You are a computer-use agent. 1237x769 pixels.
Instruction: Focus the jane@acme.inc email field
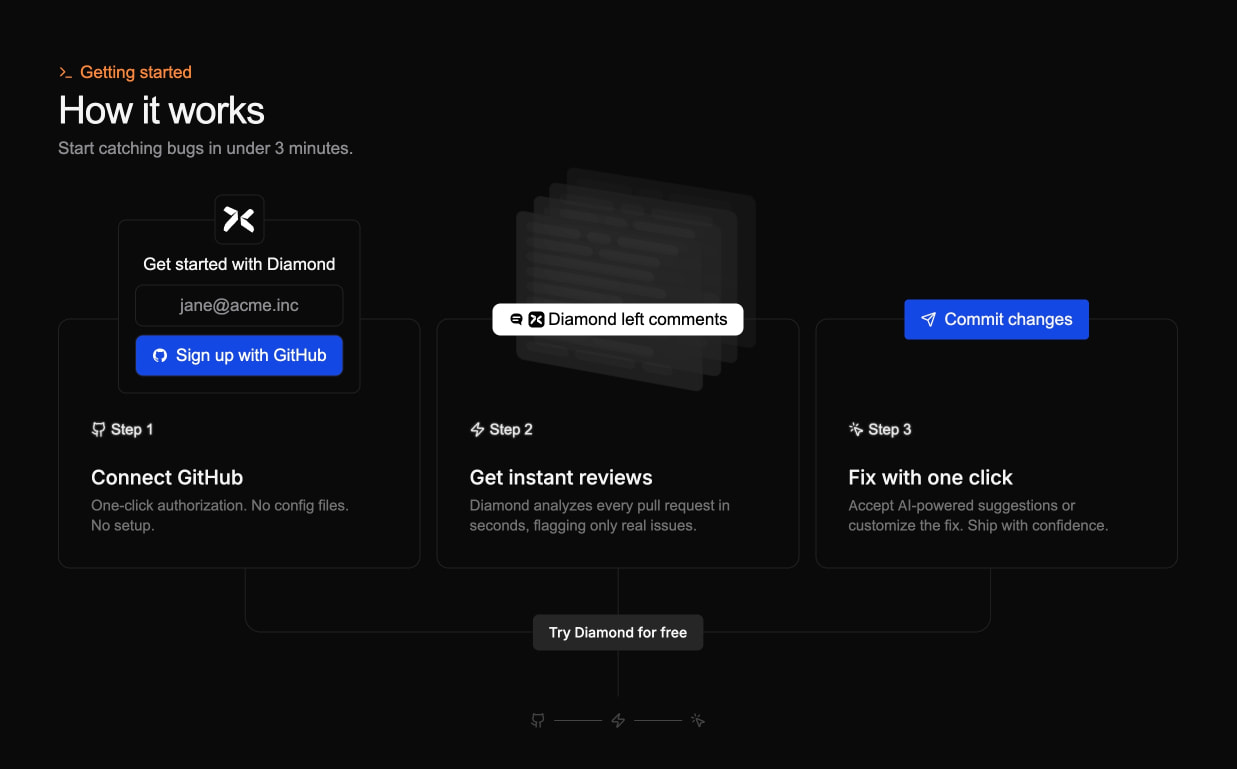point(239,305)
